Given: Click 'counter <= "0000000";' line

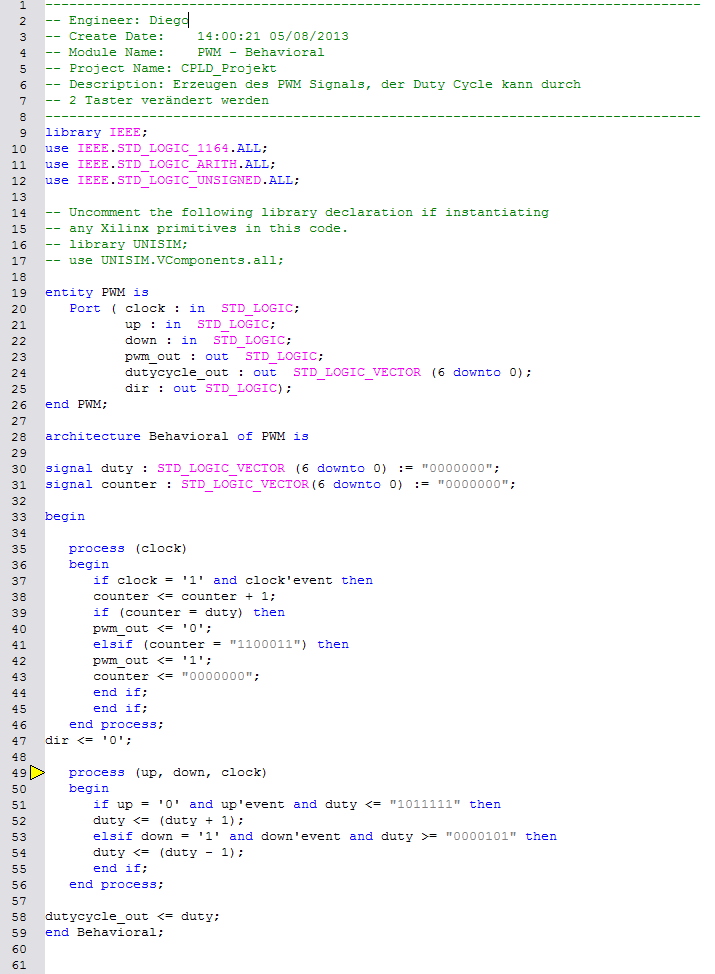Looking at the screenshot, I should (x=176, y=677).
